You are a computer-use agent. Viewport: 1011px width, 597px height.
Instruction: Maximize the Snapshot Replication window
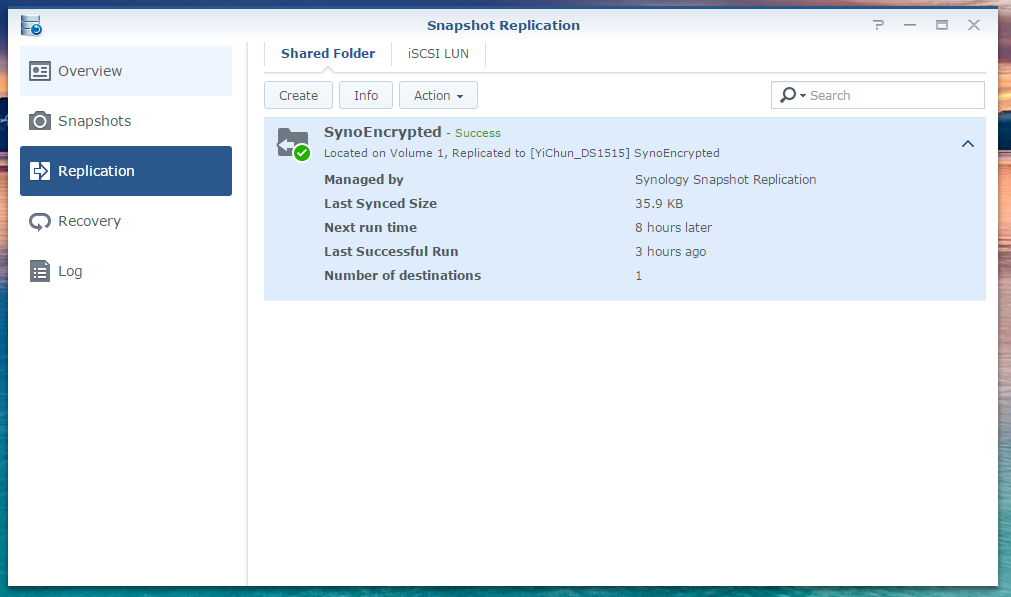942,25
